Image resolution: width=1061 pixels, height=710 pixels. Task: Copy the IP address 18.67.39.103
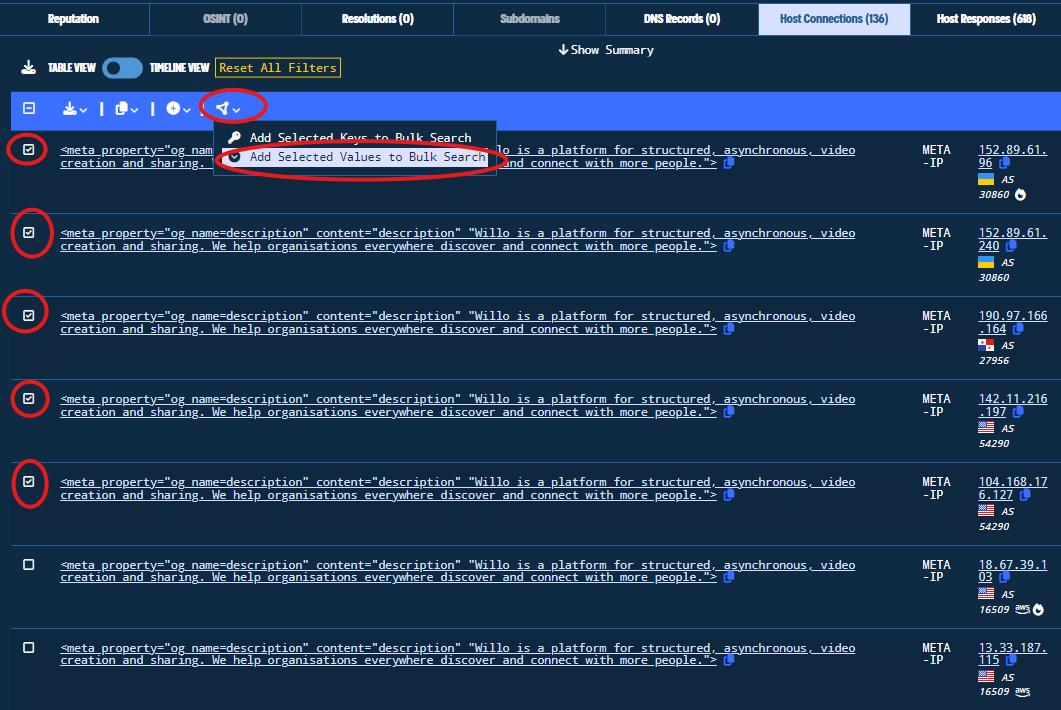tap(1005, 578)
